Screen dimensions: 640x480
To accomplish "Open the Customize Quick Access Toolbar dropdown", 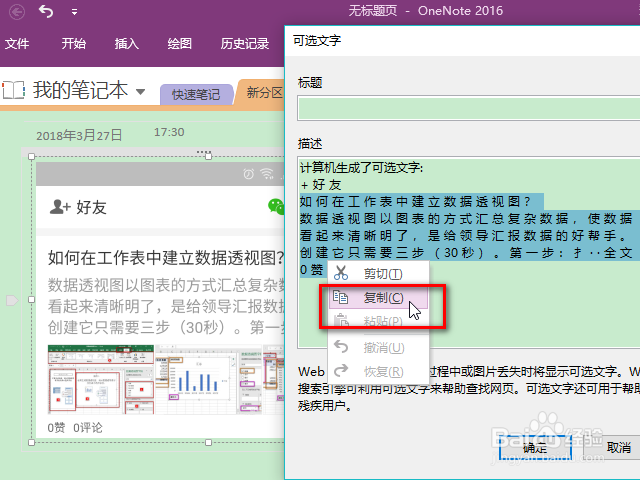I will tap(74, 12).
